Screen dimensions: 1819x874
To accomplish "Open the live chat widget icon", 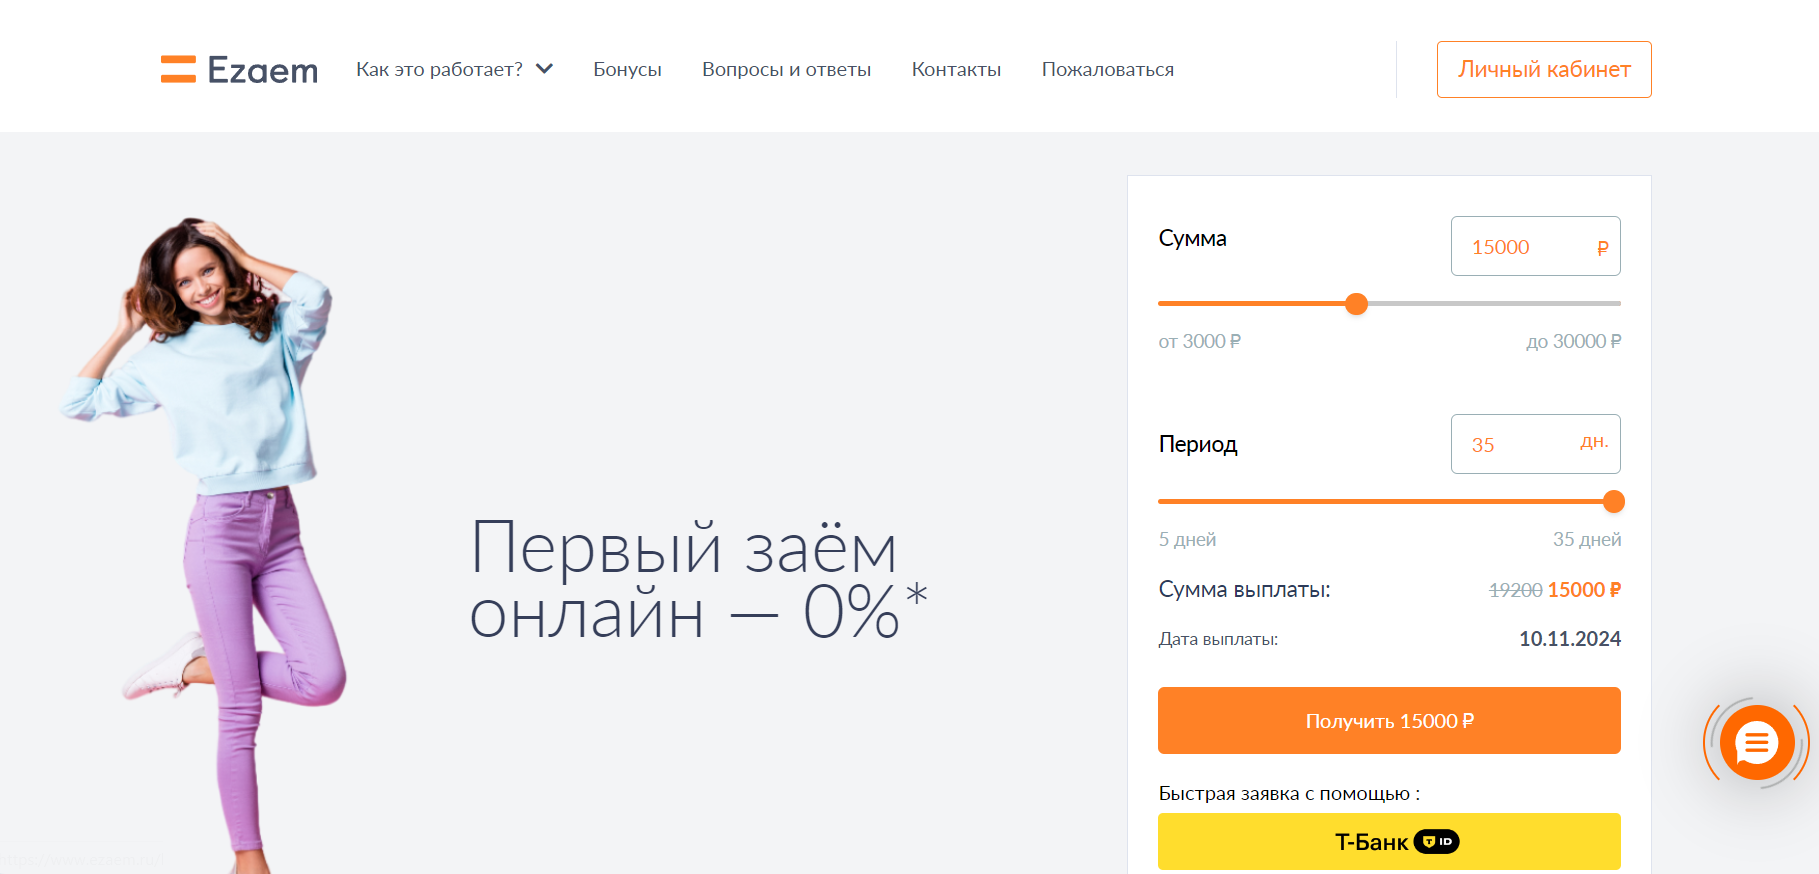I will pyautogui.click(x=1757, y=742).
